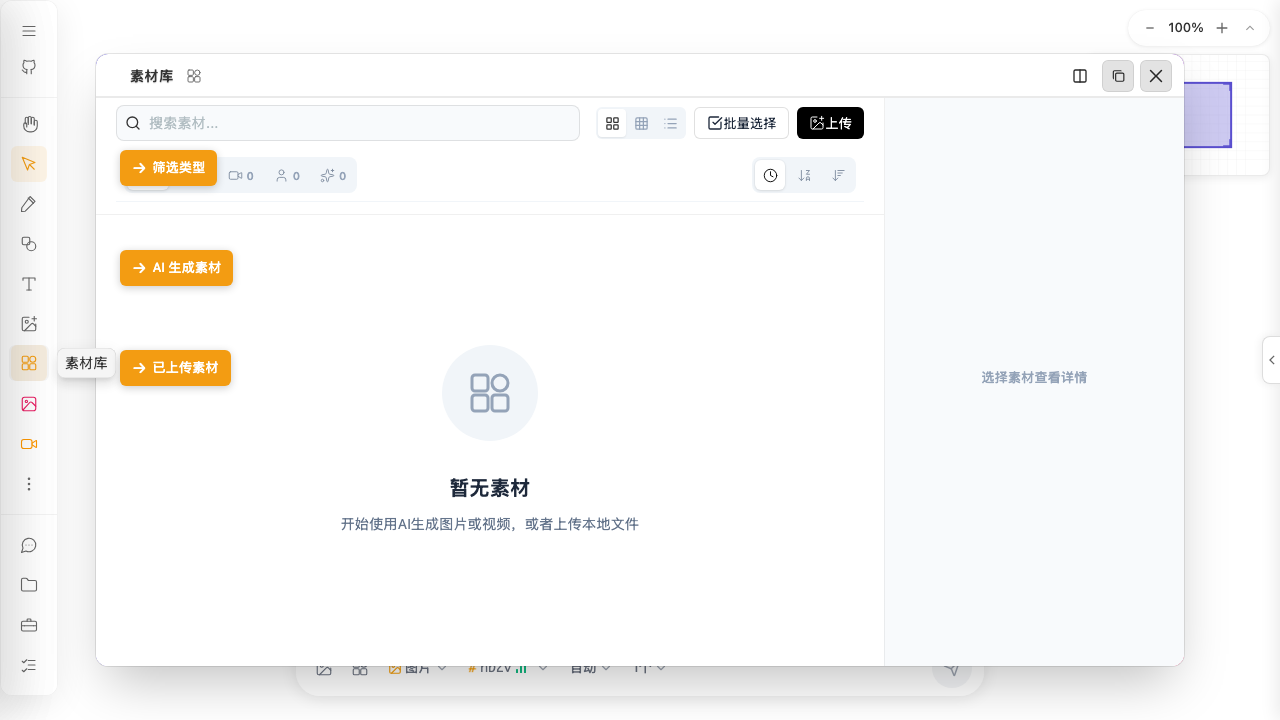Viewport: 1280px width, 720px height.
Task: Switch to list view layout
Action: coord(670,123)
